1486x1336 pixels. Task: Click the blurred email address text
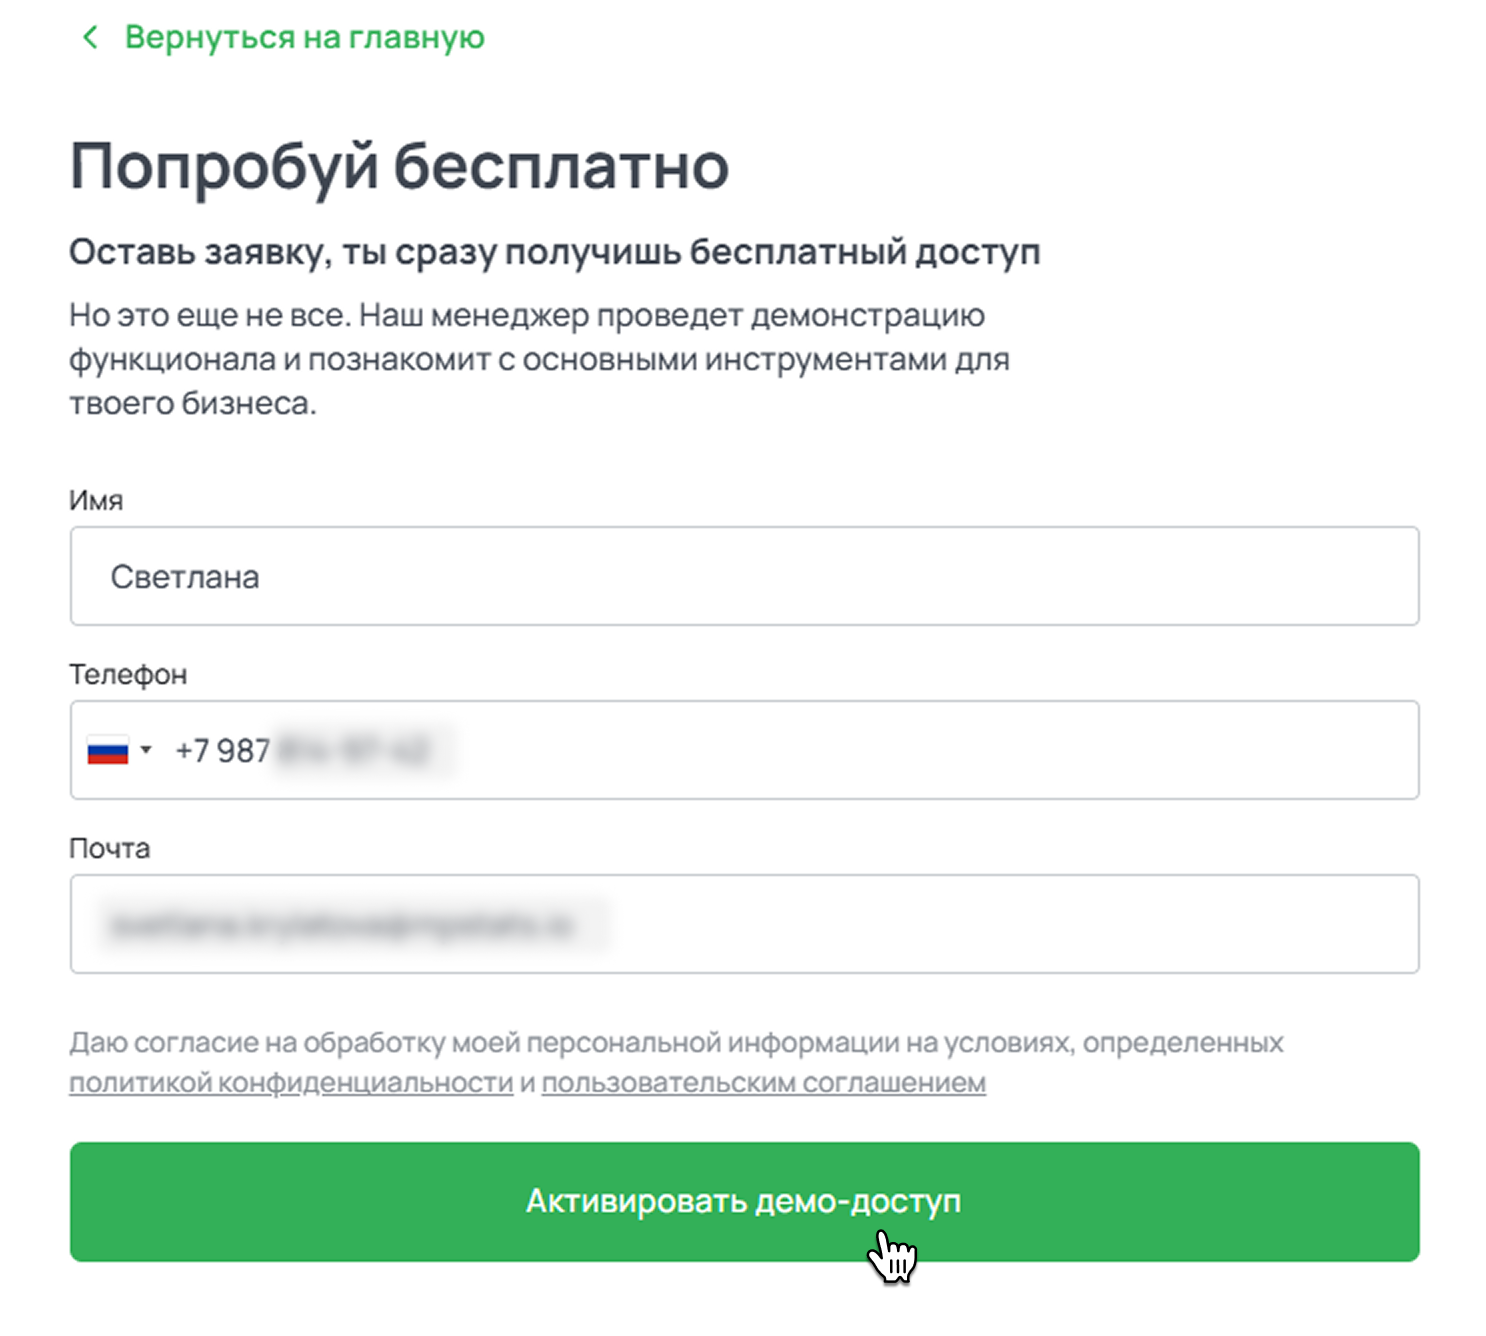(x=343, y=926)
